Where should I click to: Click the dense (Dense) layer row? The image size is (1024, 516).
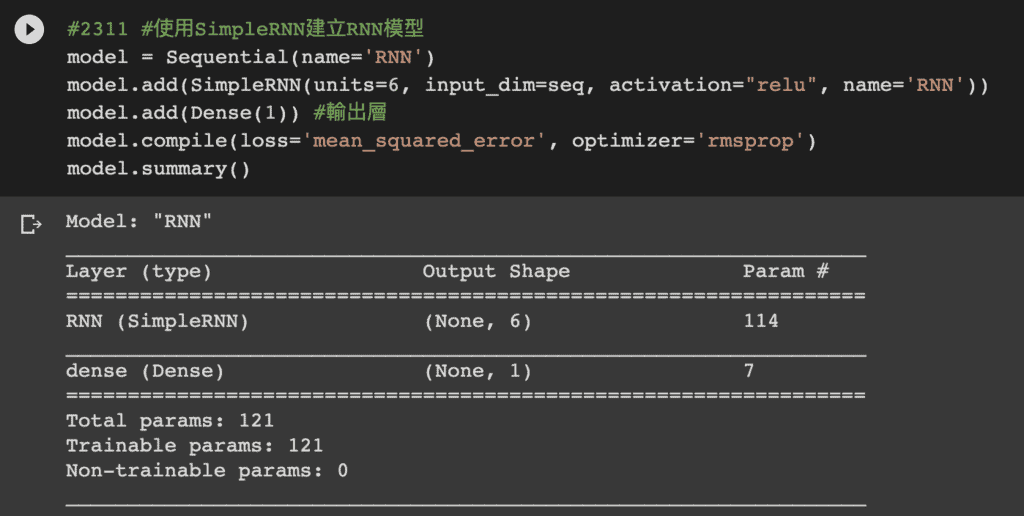click(x=466, y=371)
